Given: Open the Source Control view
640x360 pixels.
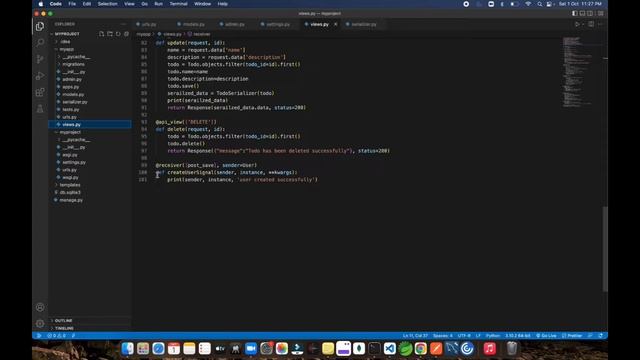Looking at the screenshot, I should coord(40,59).
